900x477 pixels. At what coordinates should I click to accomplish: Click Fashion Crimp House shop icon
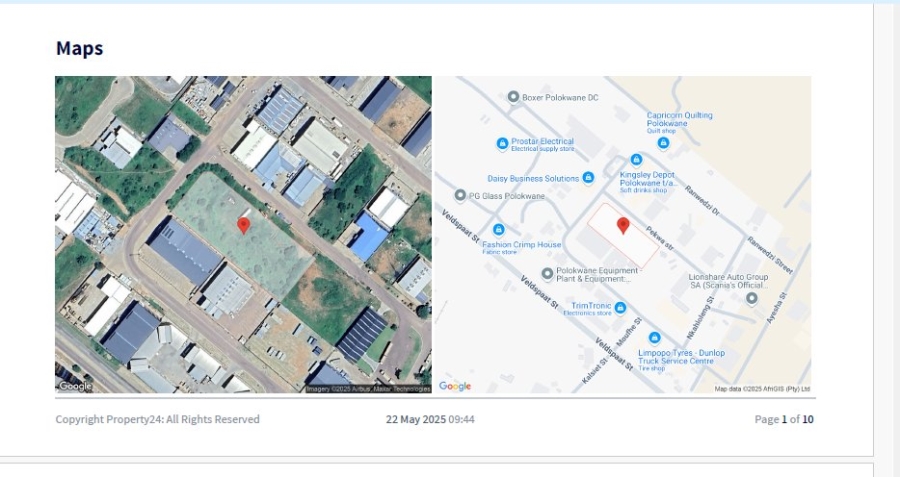click(x=498, y=230)
